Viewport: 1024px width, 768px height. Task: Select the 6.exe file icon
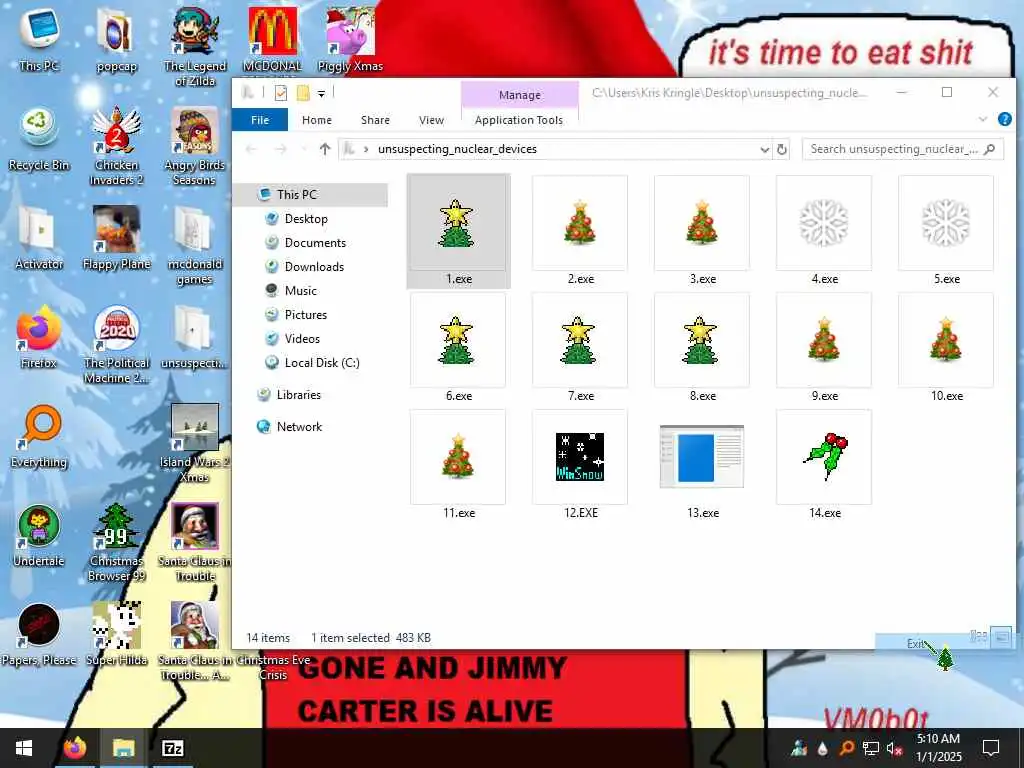coord(458,347)
